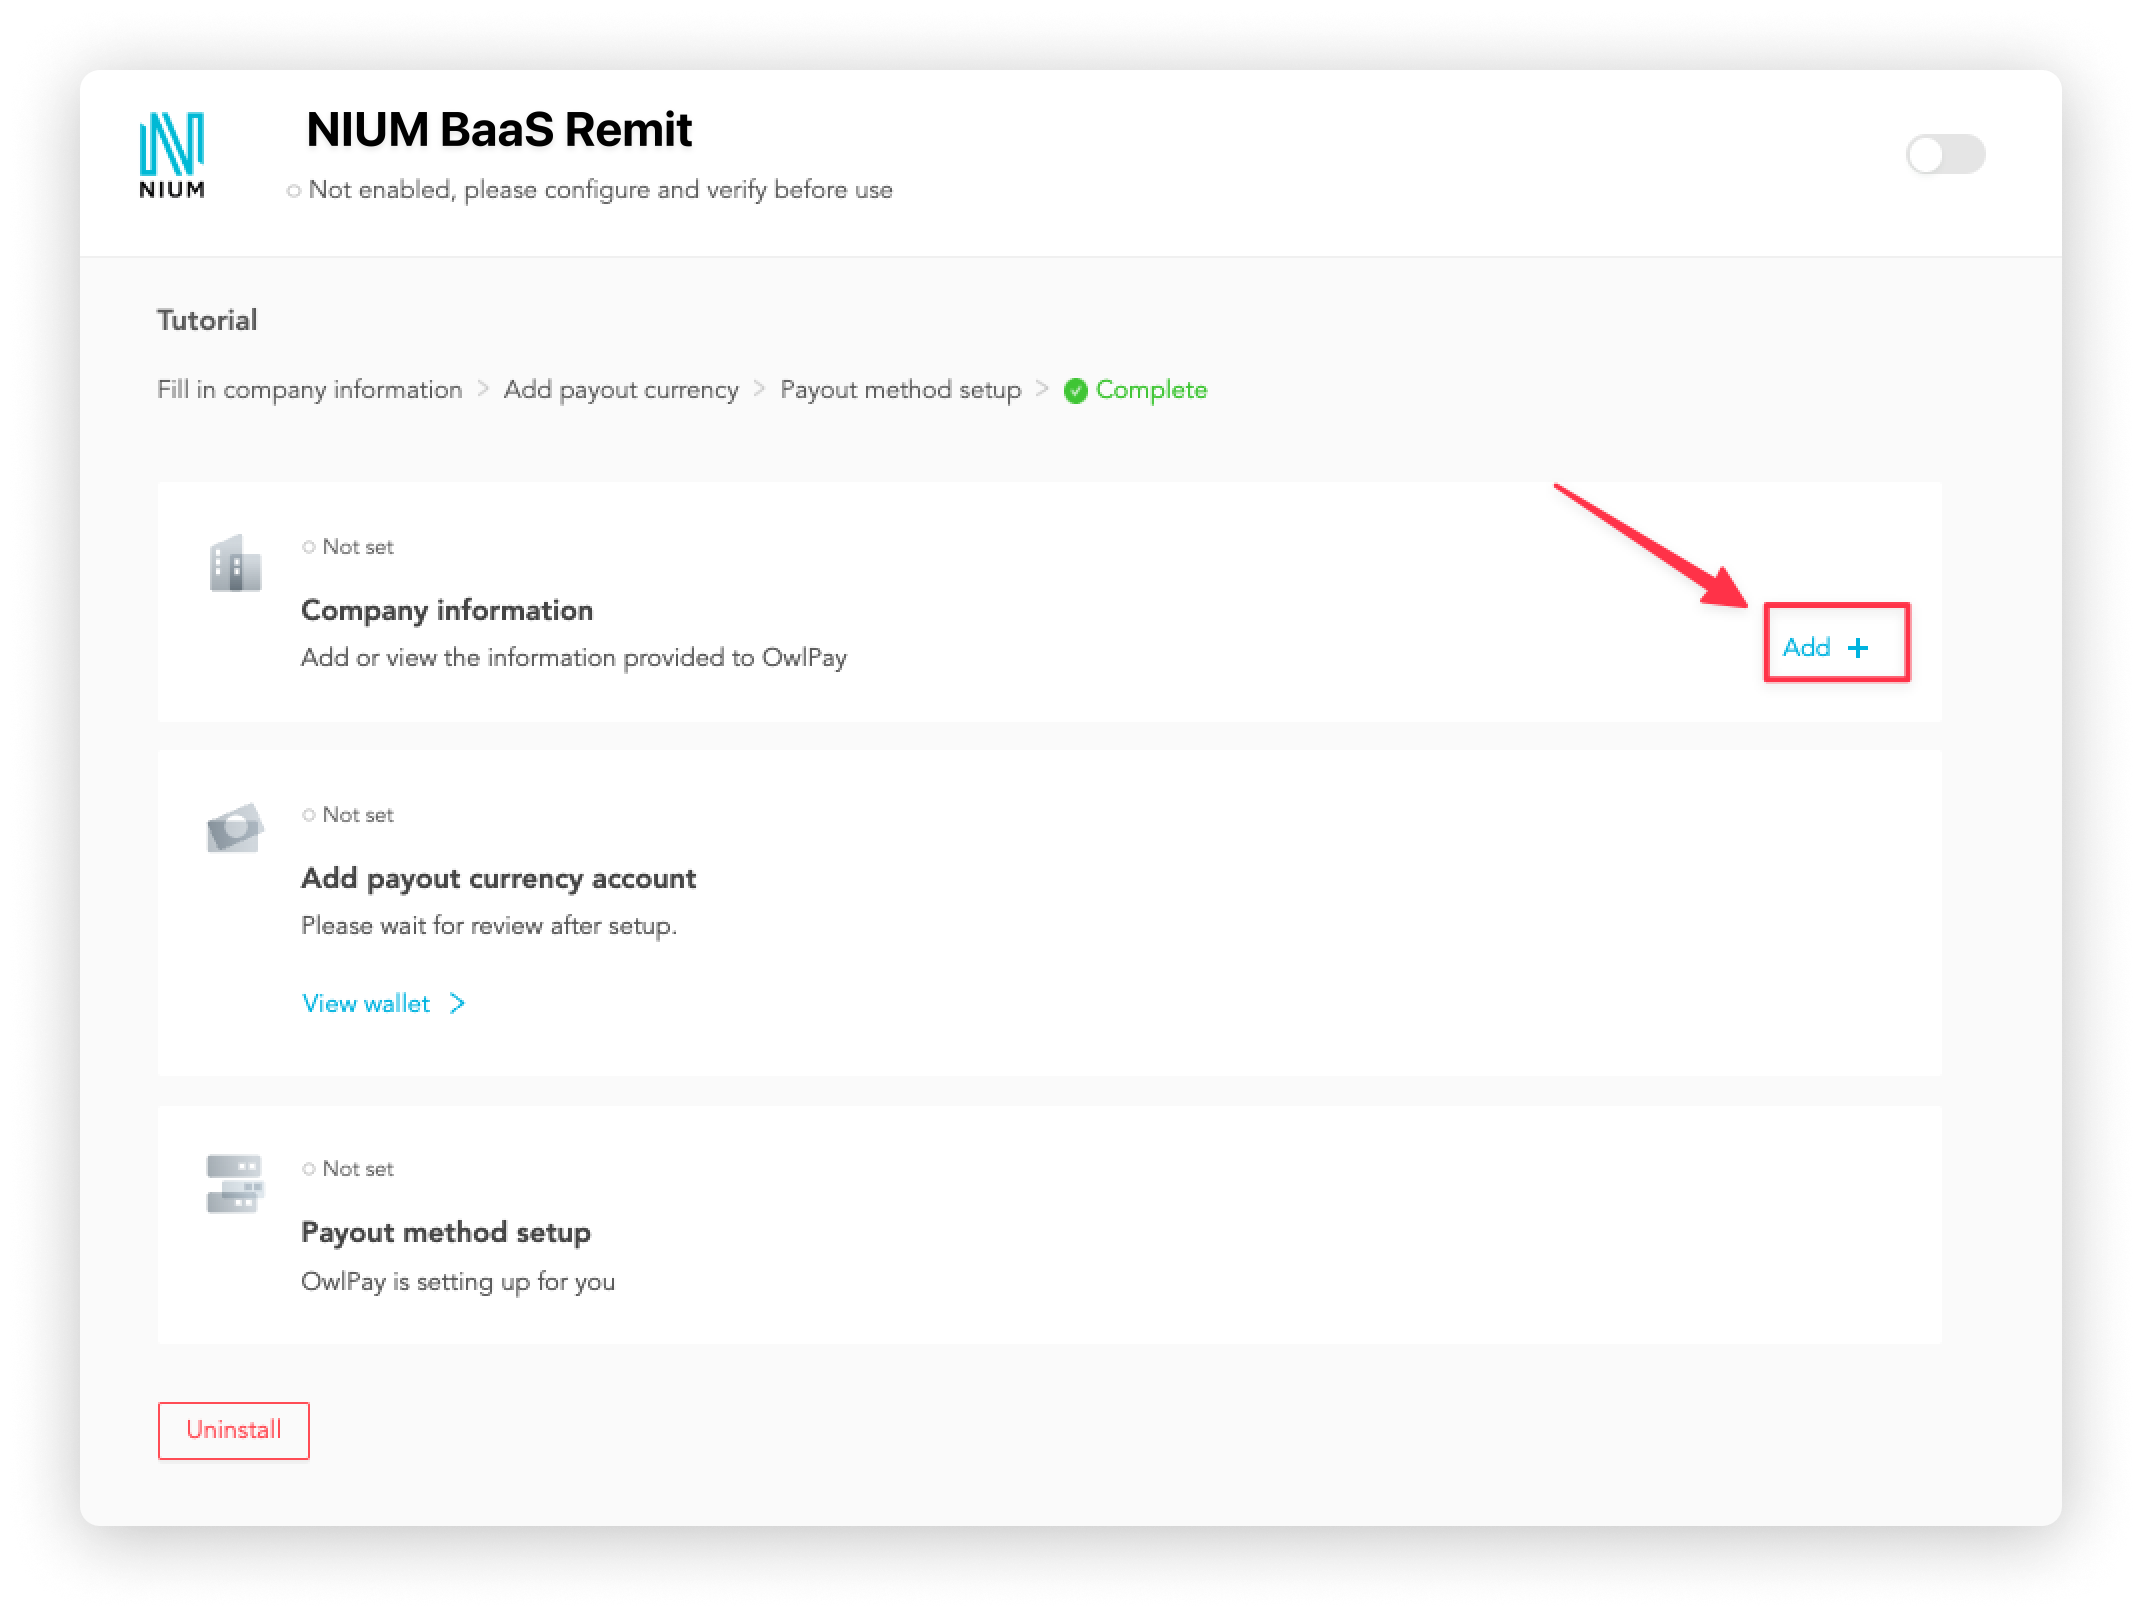This screenshot has width=2142, height=1616.
Task: Click the NIUM BaaS Remit title
Action: coord(499,129)
